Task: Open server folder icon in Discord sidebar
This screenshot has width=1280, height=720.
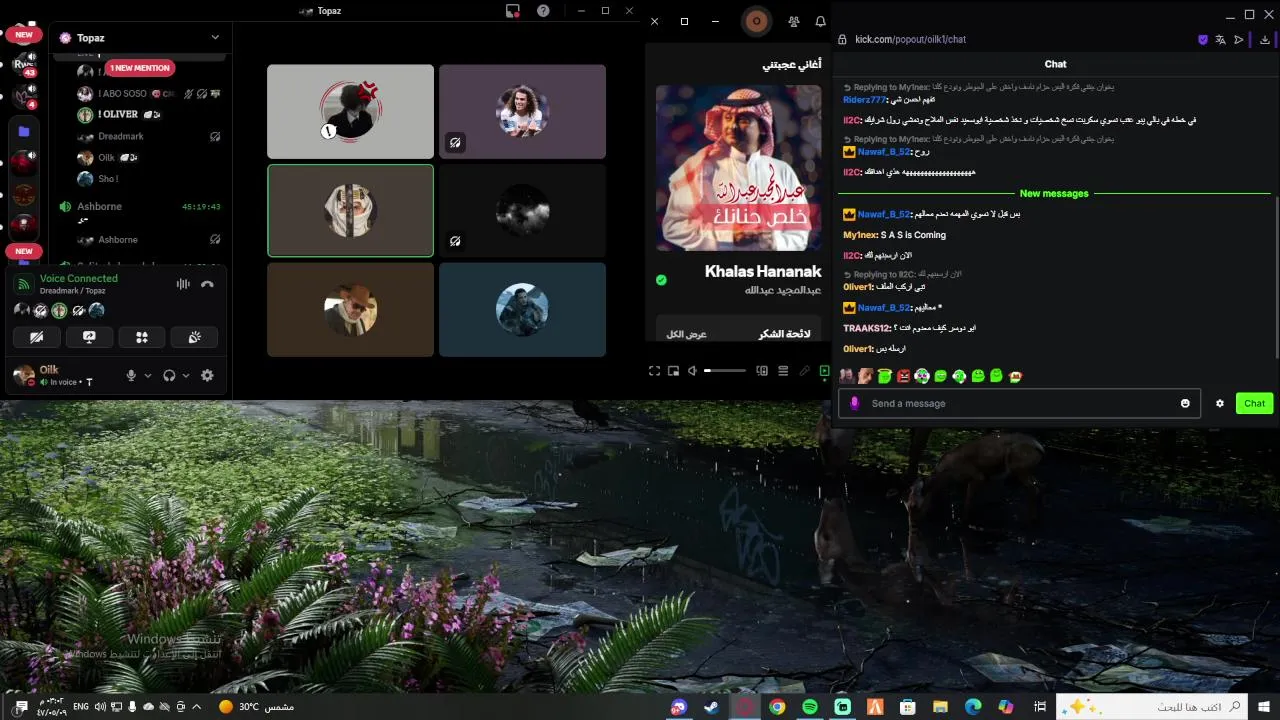Action: pos(24,131)
